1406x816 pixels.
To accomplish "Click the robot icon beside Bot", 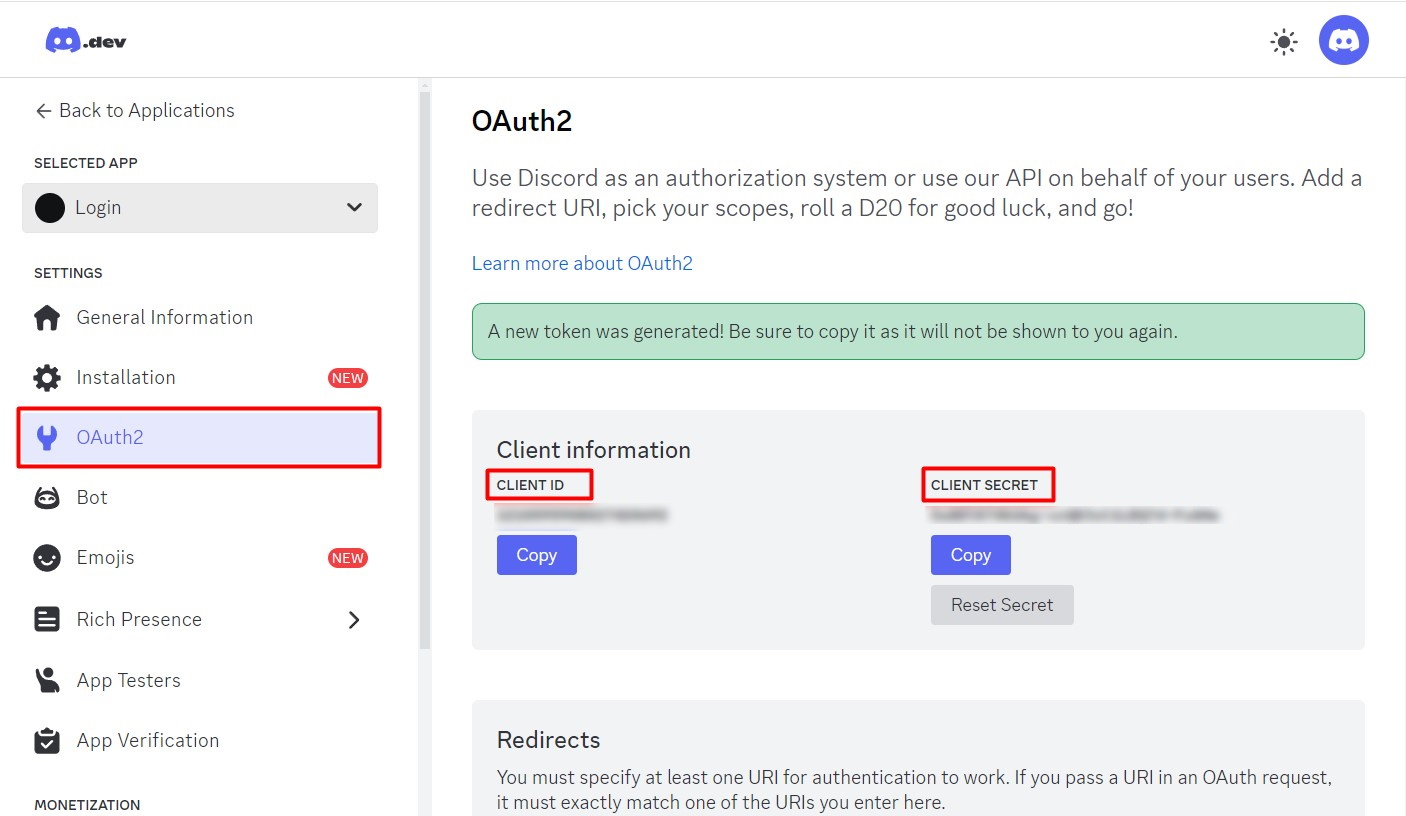I will 47,498.
